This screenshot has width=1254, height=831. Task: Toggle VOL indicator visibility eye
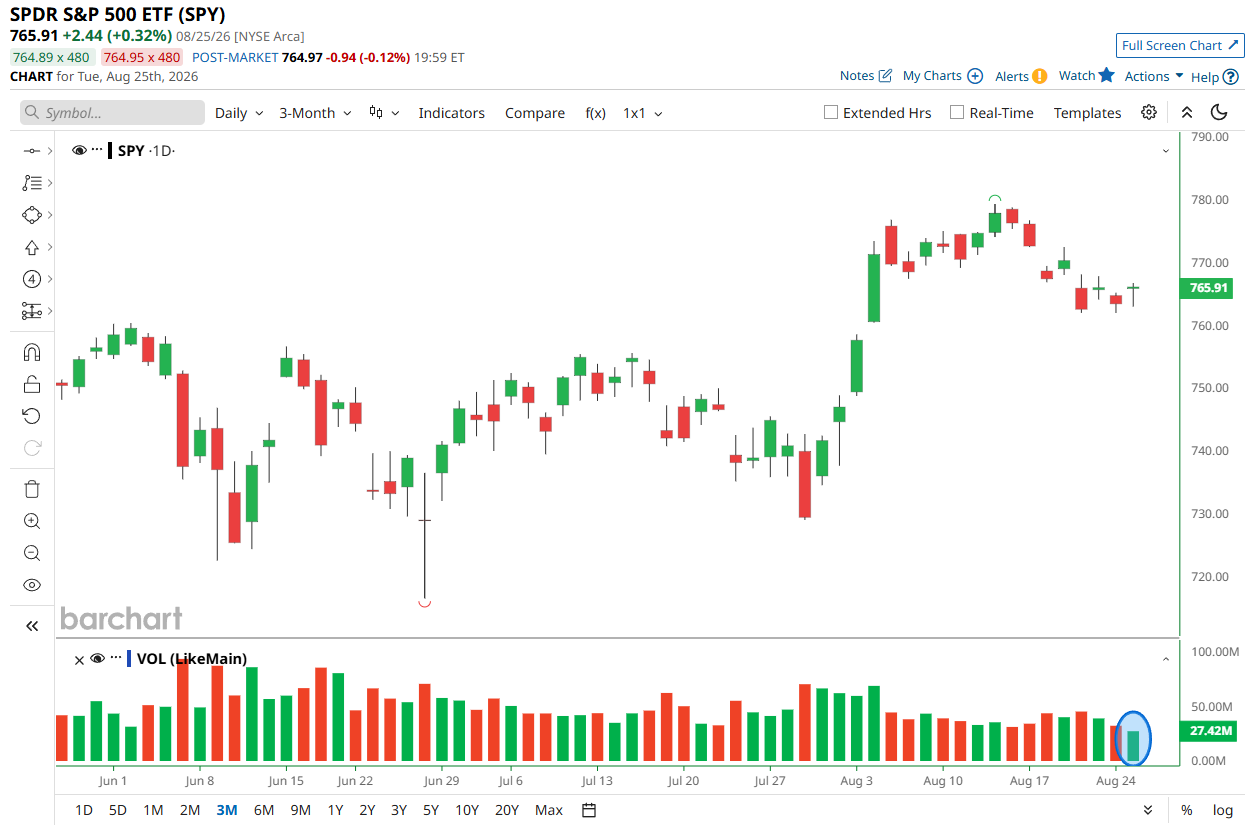97,659
